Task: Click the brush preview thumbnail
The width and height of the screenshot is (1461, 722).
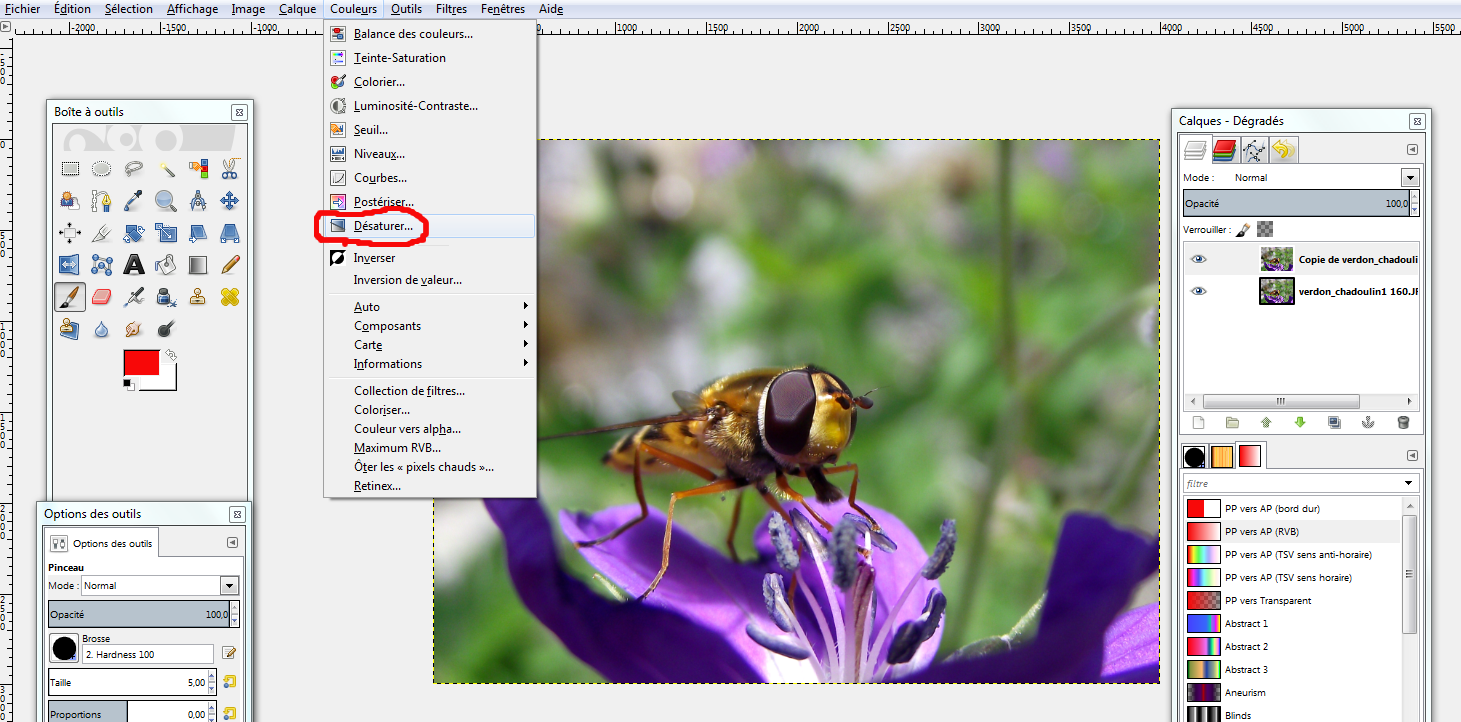Action: [x=65, y=648]
